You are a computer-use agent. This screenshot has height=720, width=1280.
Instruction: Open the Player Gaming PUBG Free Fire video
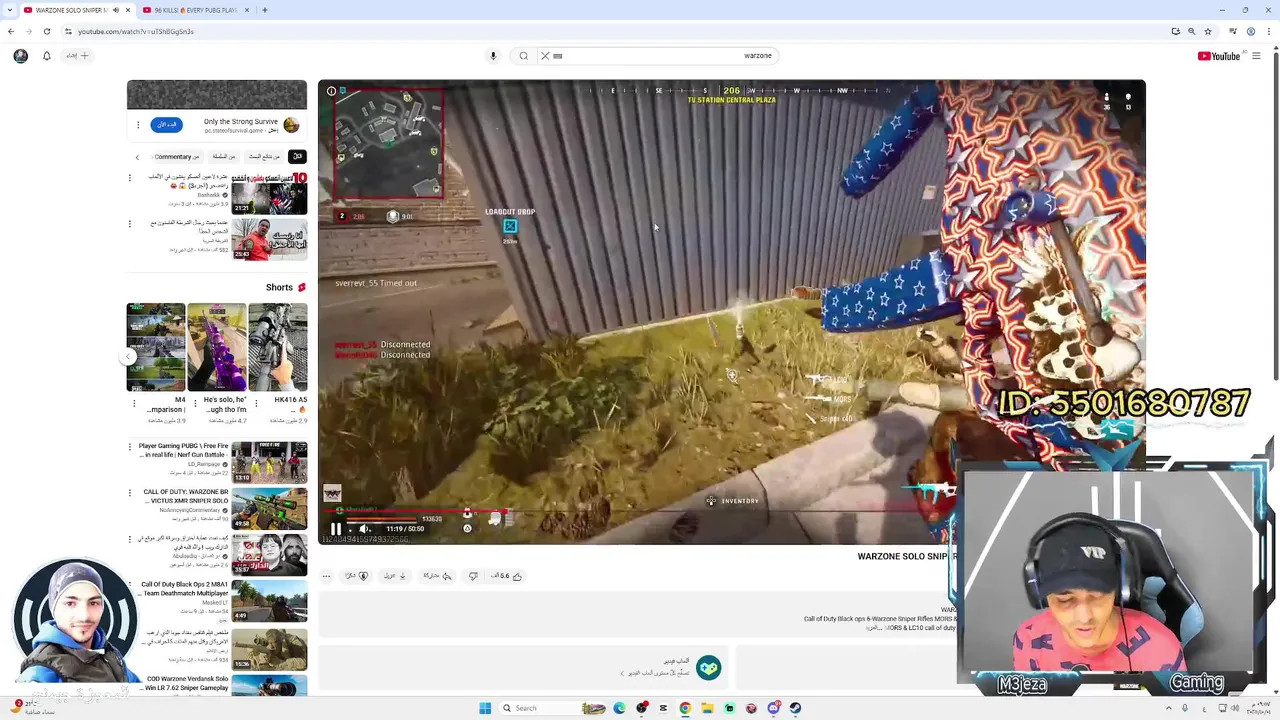pyautogui.click(x=269, y=462)
